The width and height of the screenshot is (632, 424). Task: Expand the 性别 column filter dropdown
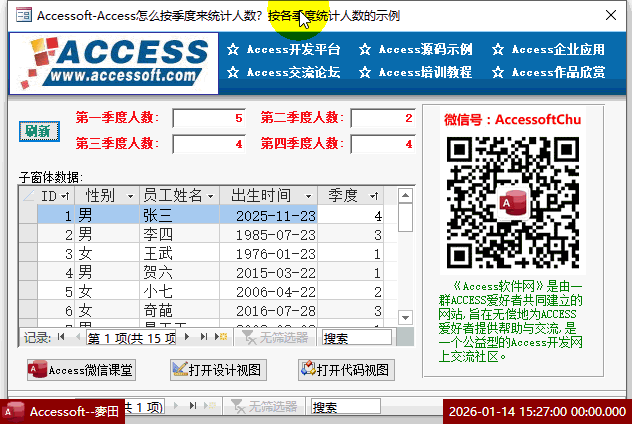click(x=130, y=196)
